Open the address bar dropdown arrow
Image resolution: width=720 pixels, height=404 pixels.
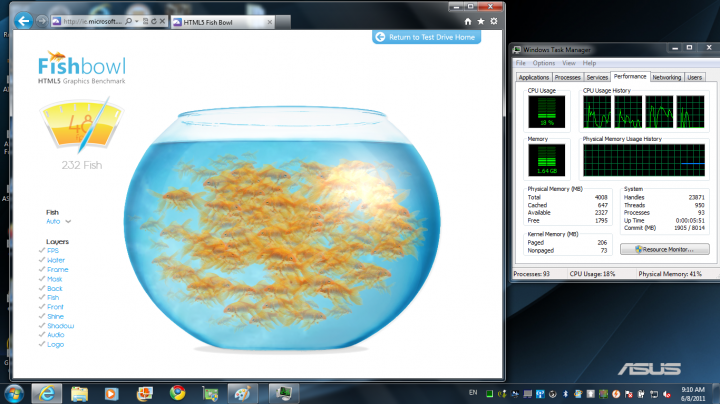[137, 21]
